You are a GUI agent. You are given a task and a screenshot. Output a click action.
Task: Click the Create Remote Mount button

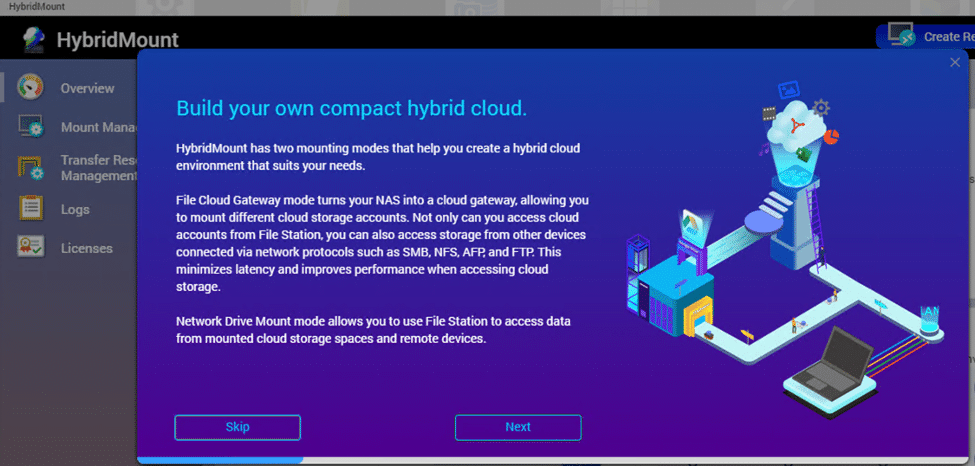(926, 36)
